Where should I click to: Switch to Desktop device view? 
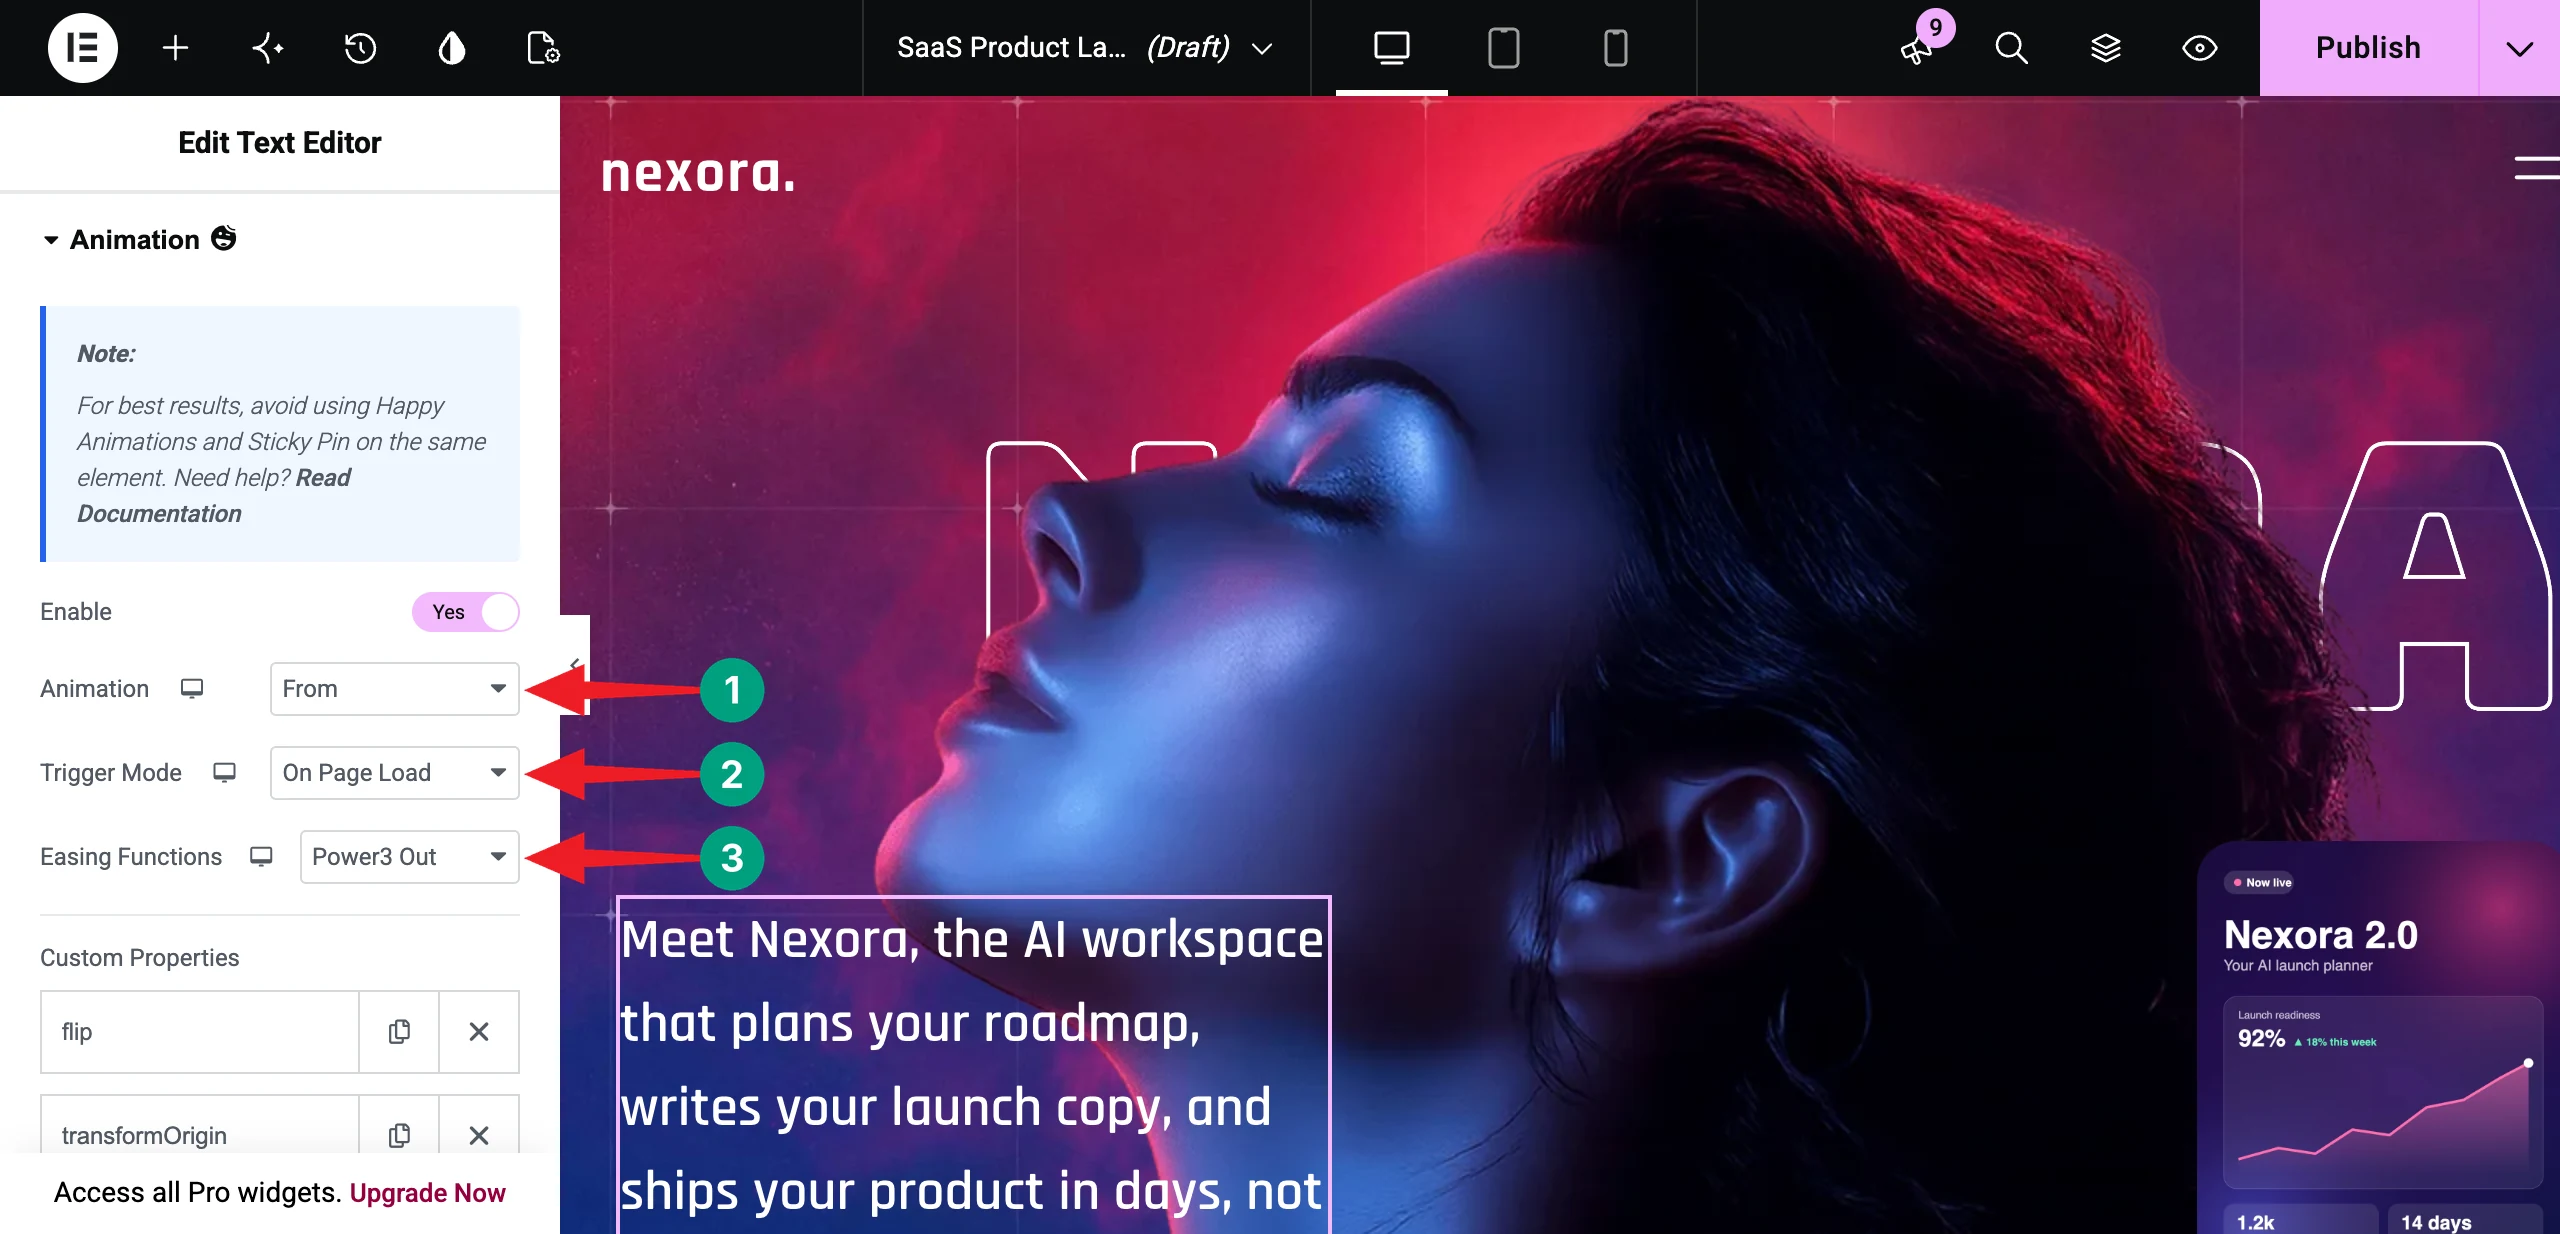point(1391,47)
